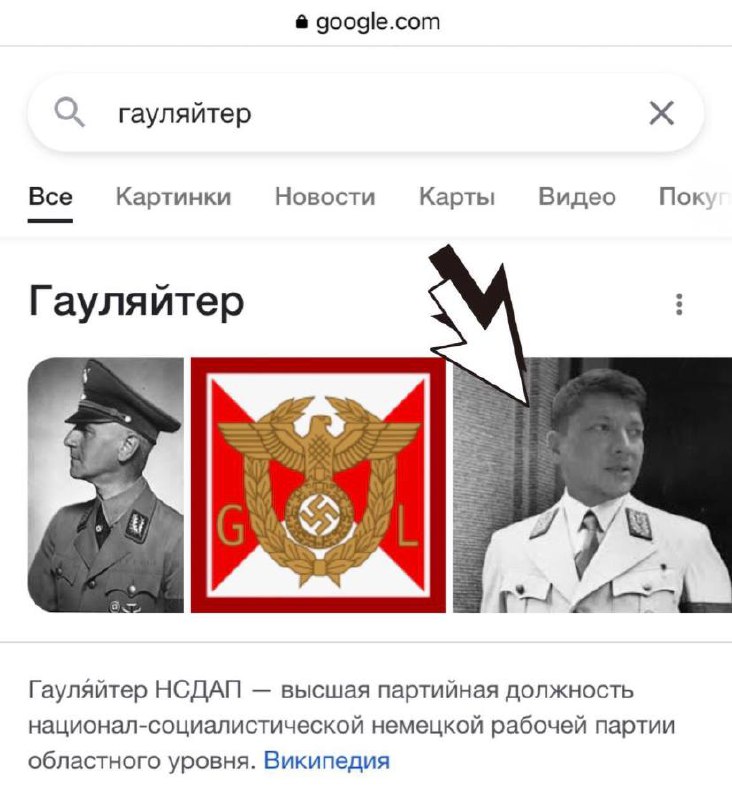
Task: Open the Новости tab
Action: click(325, 197)
